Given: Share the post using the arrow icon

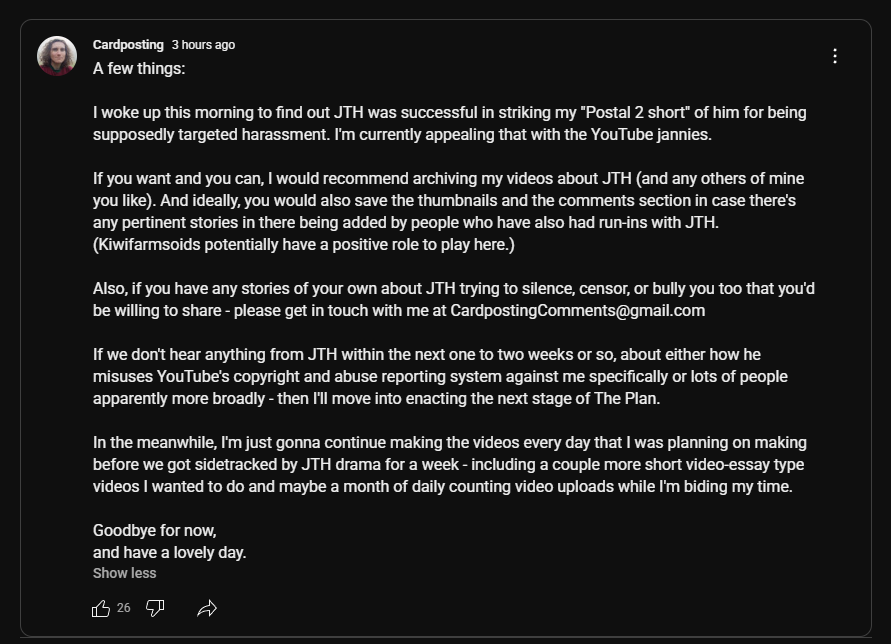Looking at the screenshot, I should 207,608.
